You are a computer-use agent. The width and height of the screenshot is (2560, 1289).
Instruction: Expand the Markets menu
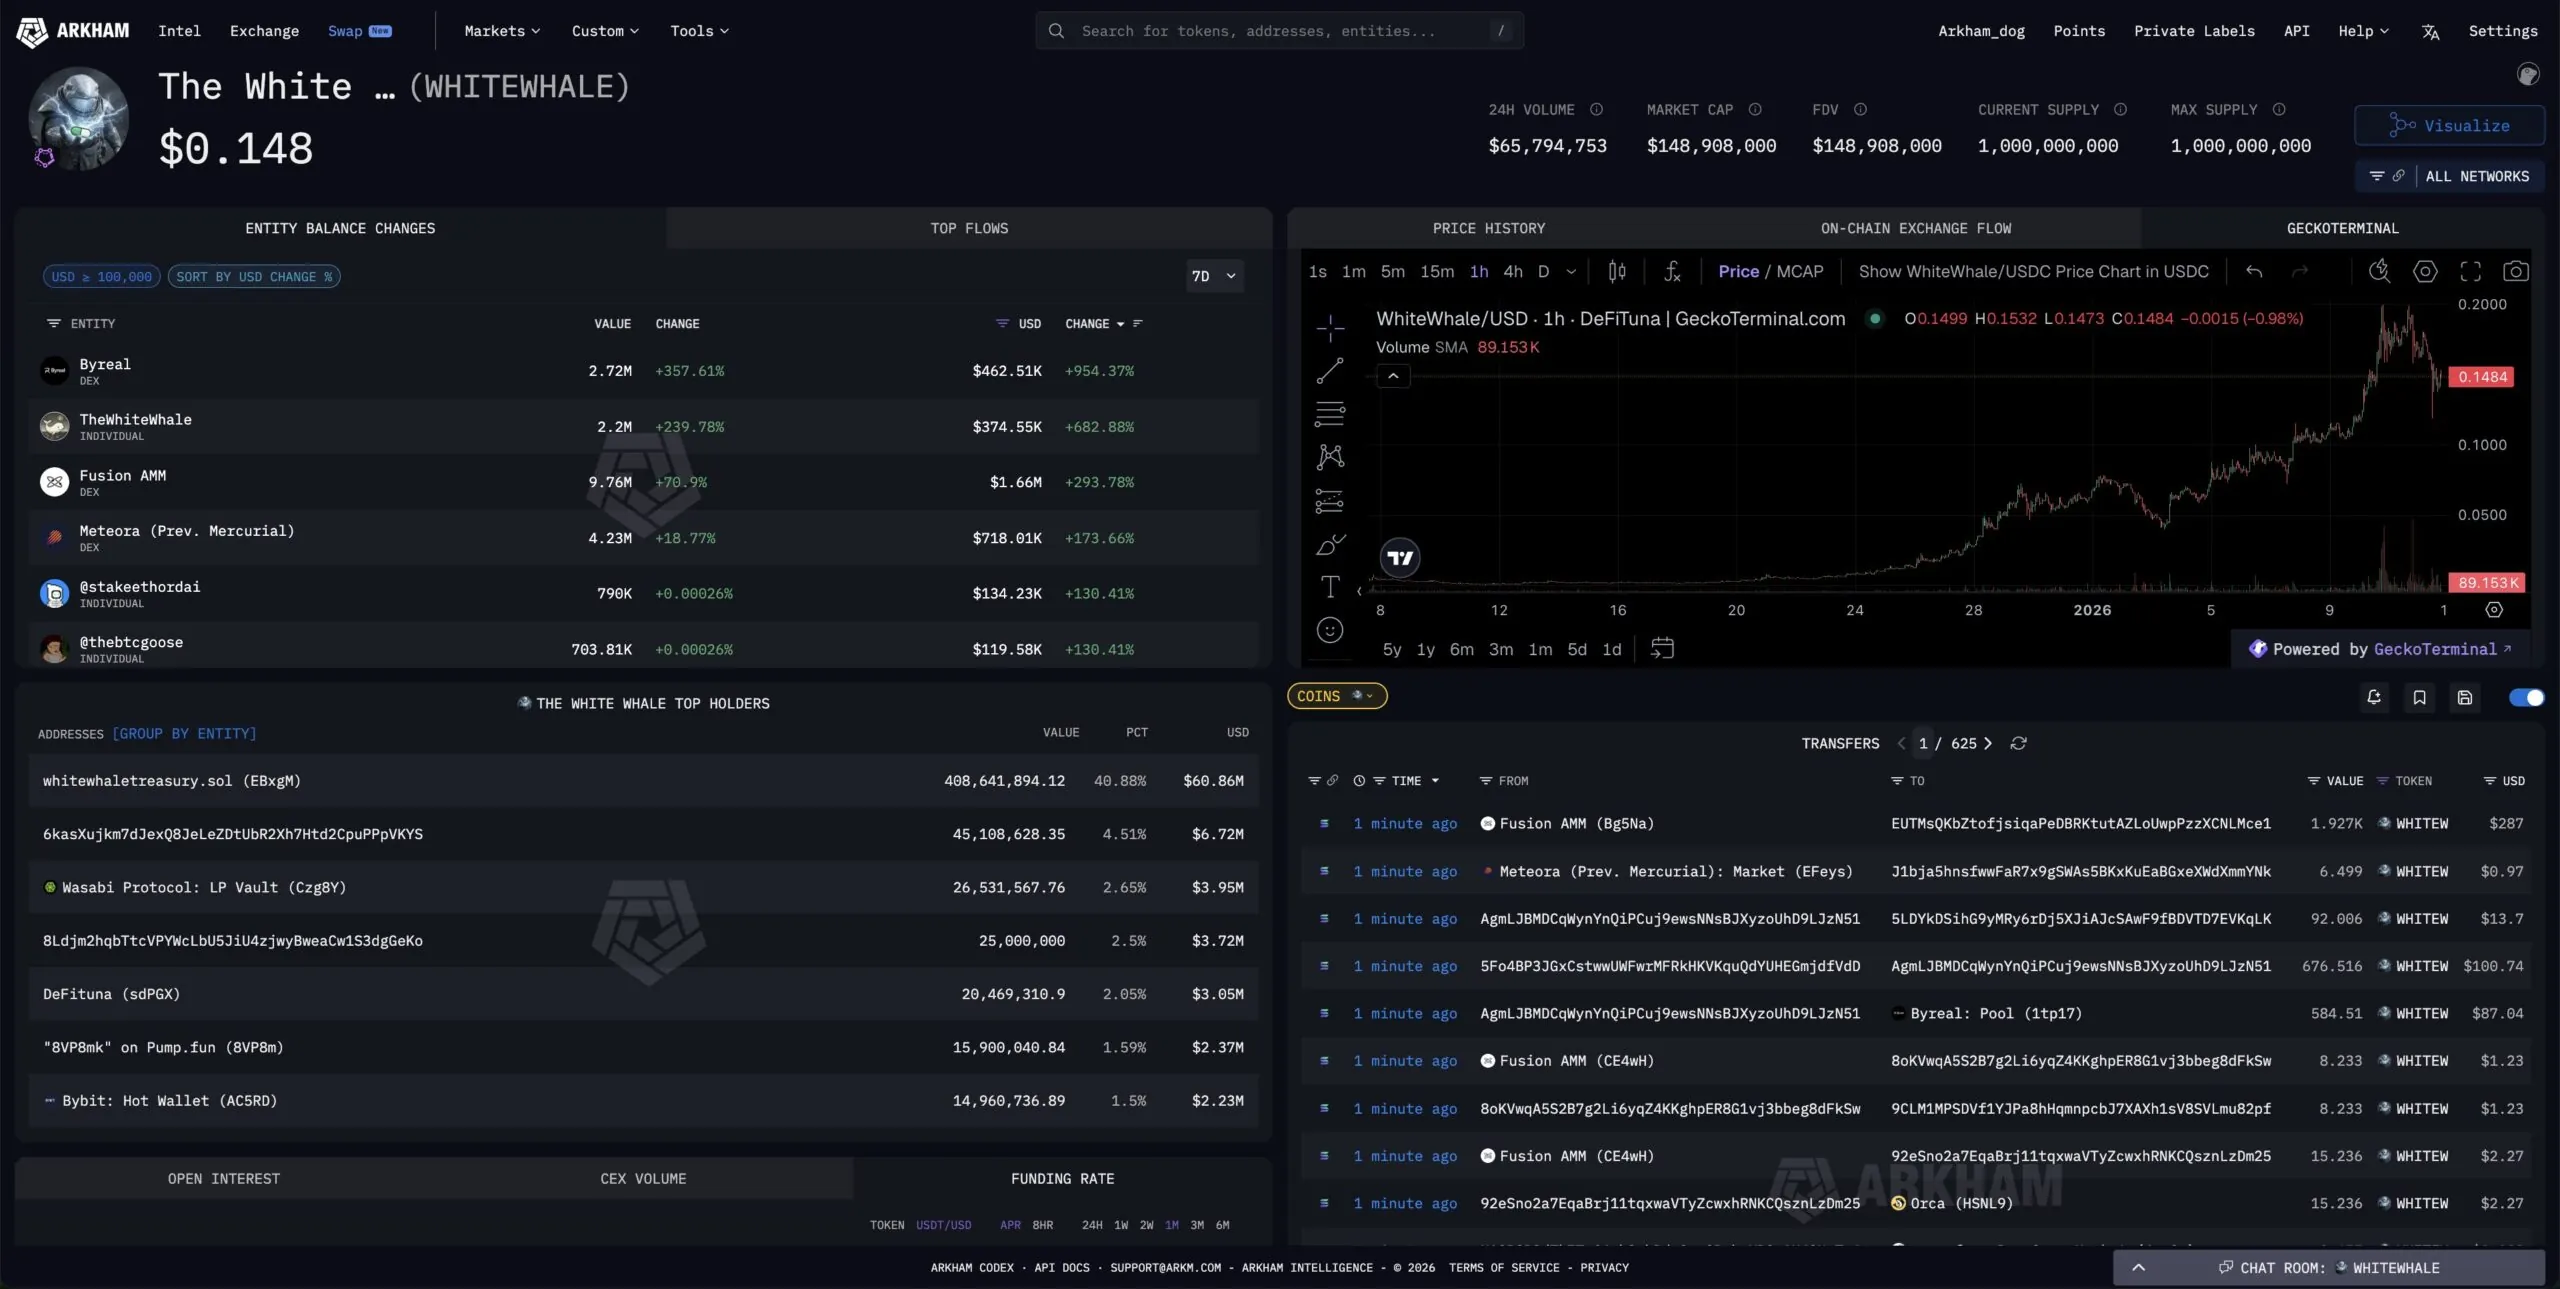coord(502,31)
